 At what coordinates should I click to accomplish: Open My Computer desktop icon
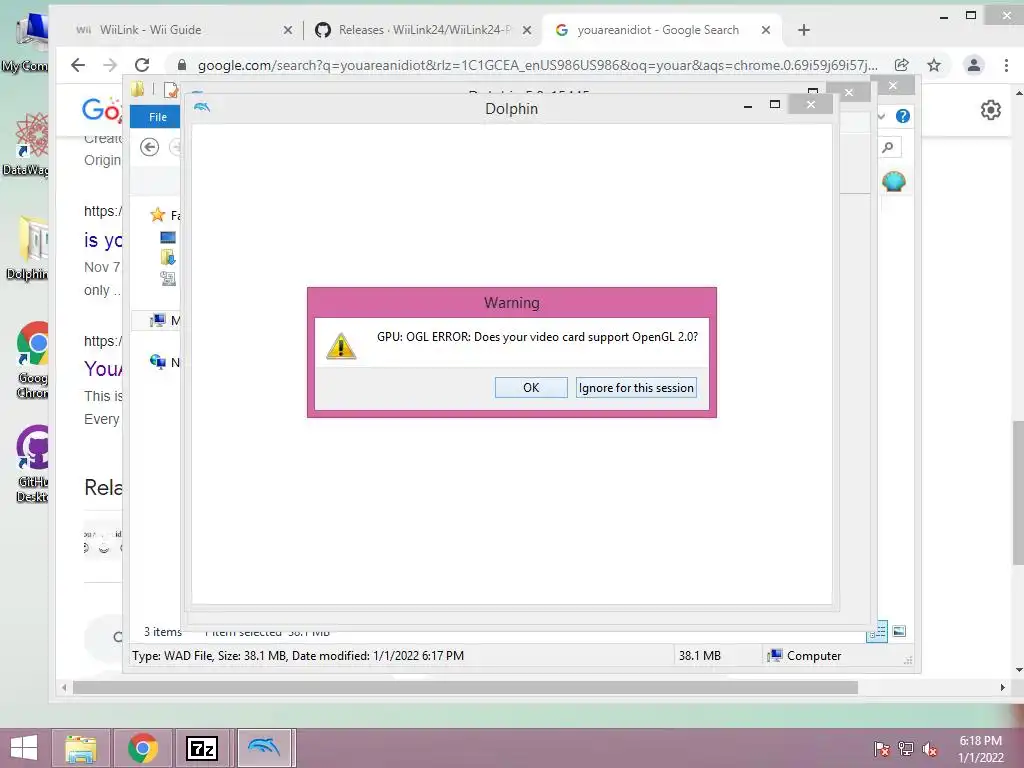coord(25,41)
